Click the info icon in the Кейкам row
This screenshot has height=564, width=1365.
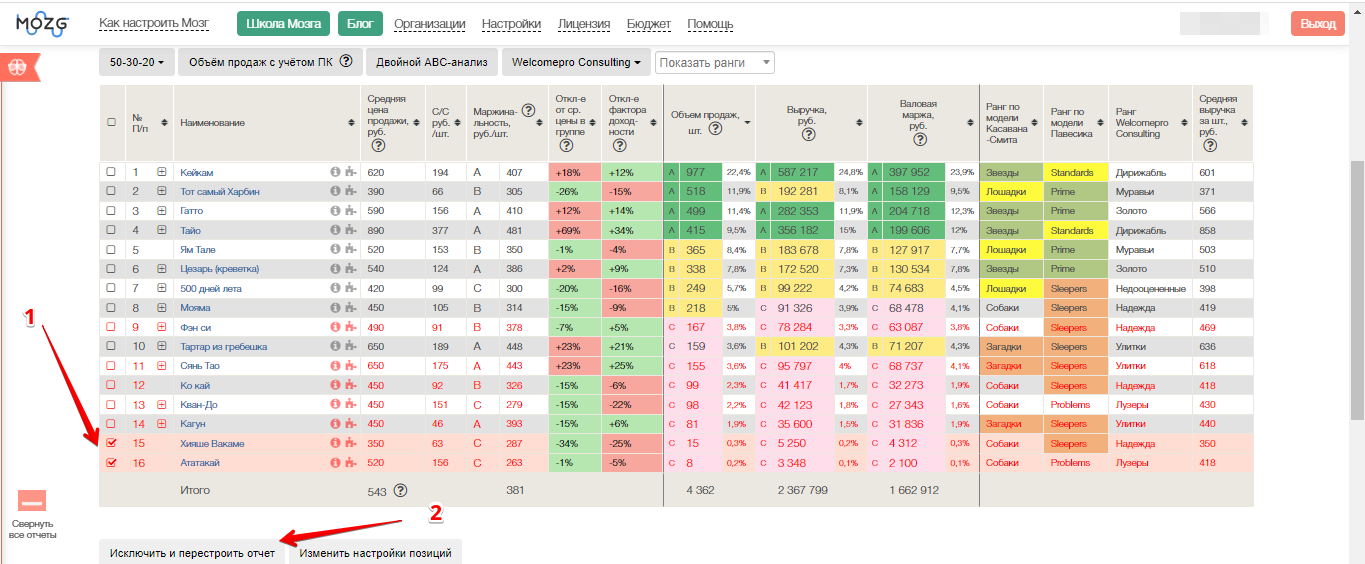coord(335,173)
